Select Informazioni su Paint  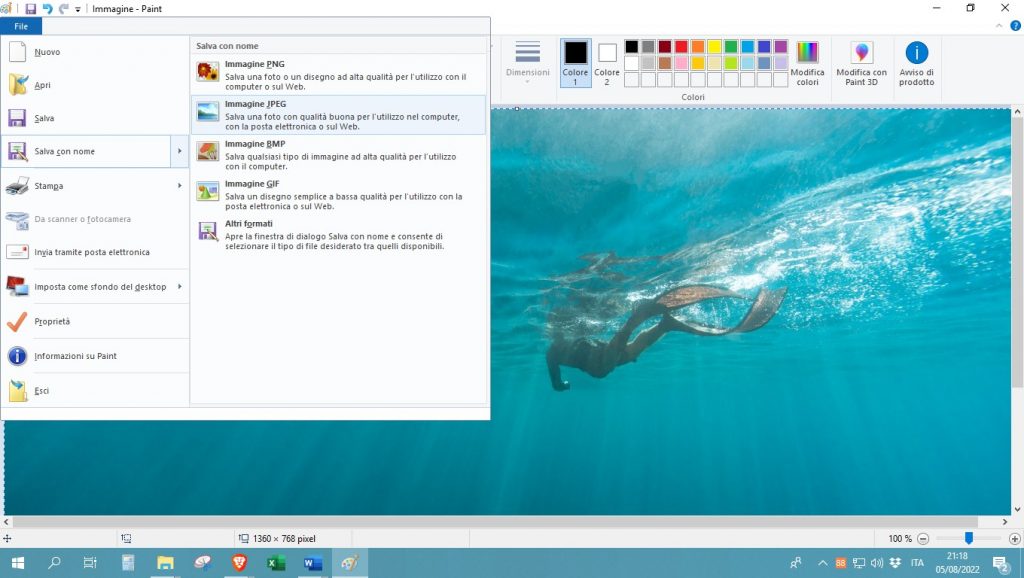pos(75,356)
